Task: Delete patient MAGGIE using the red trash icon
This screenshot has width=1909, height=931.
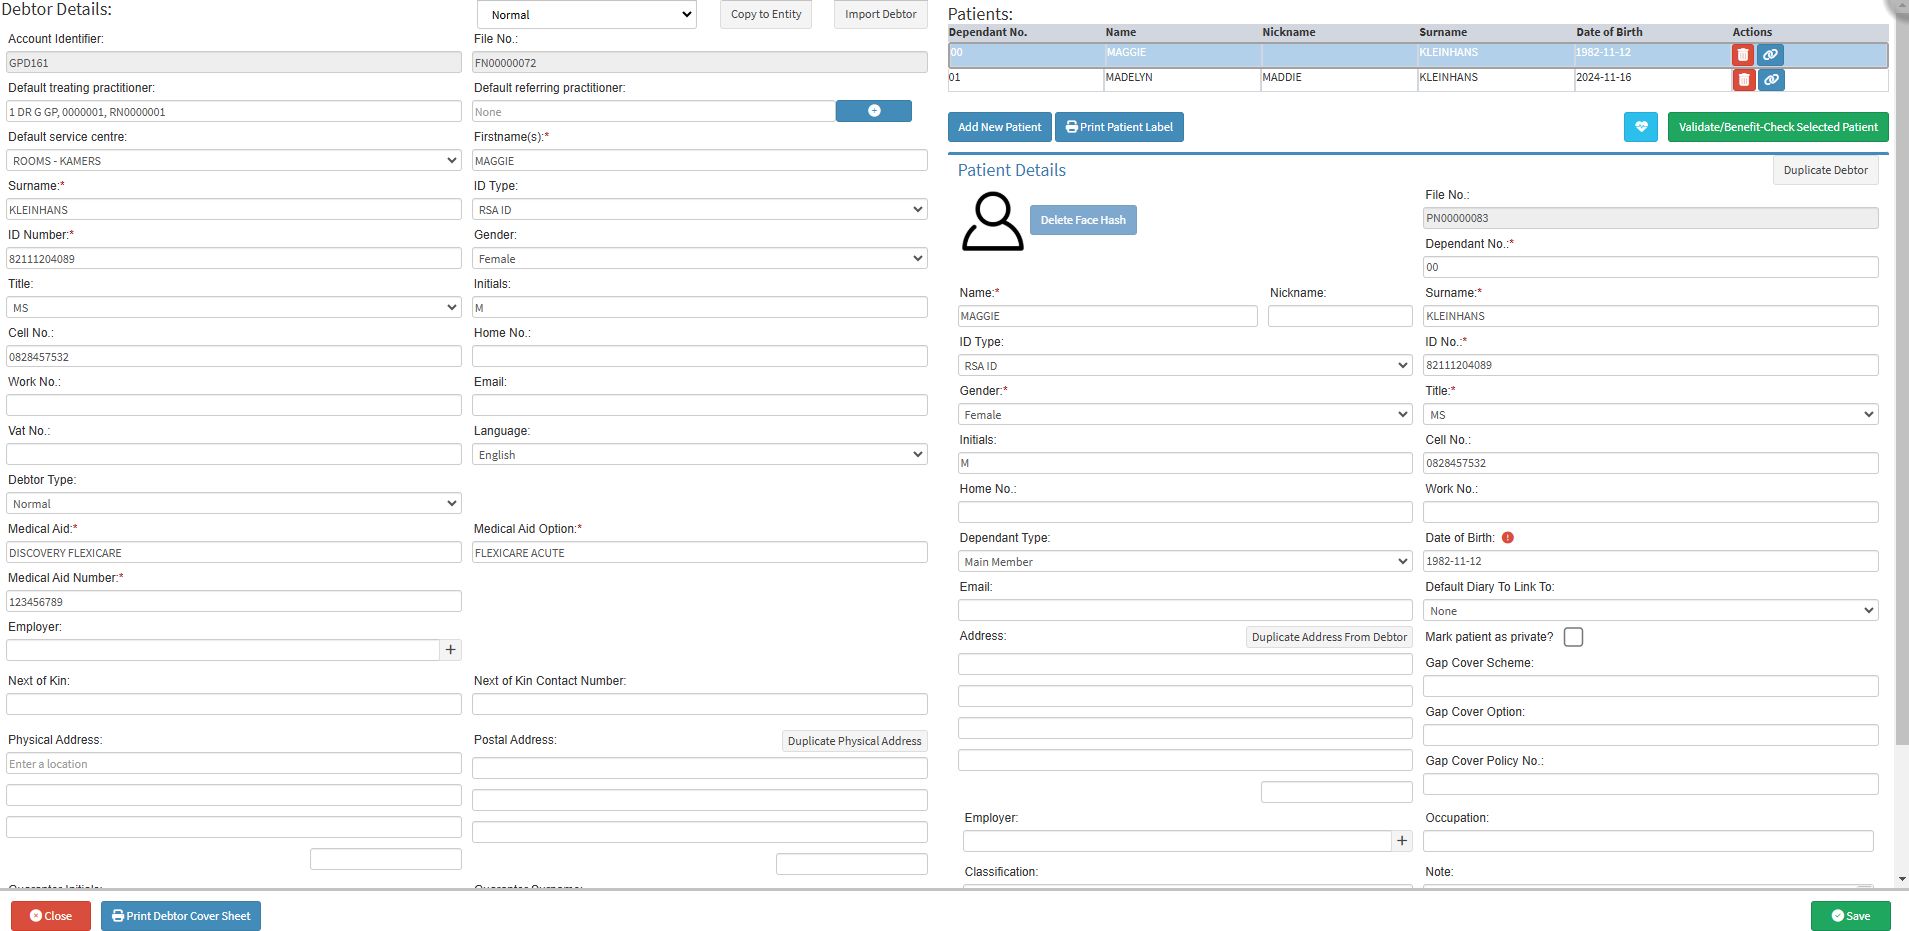Action: tap(1743, 55)
